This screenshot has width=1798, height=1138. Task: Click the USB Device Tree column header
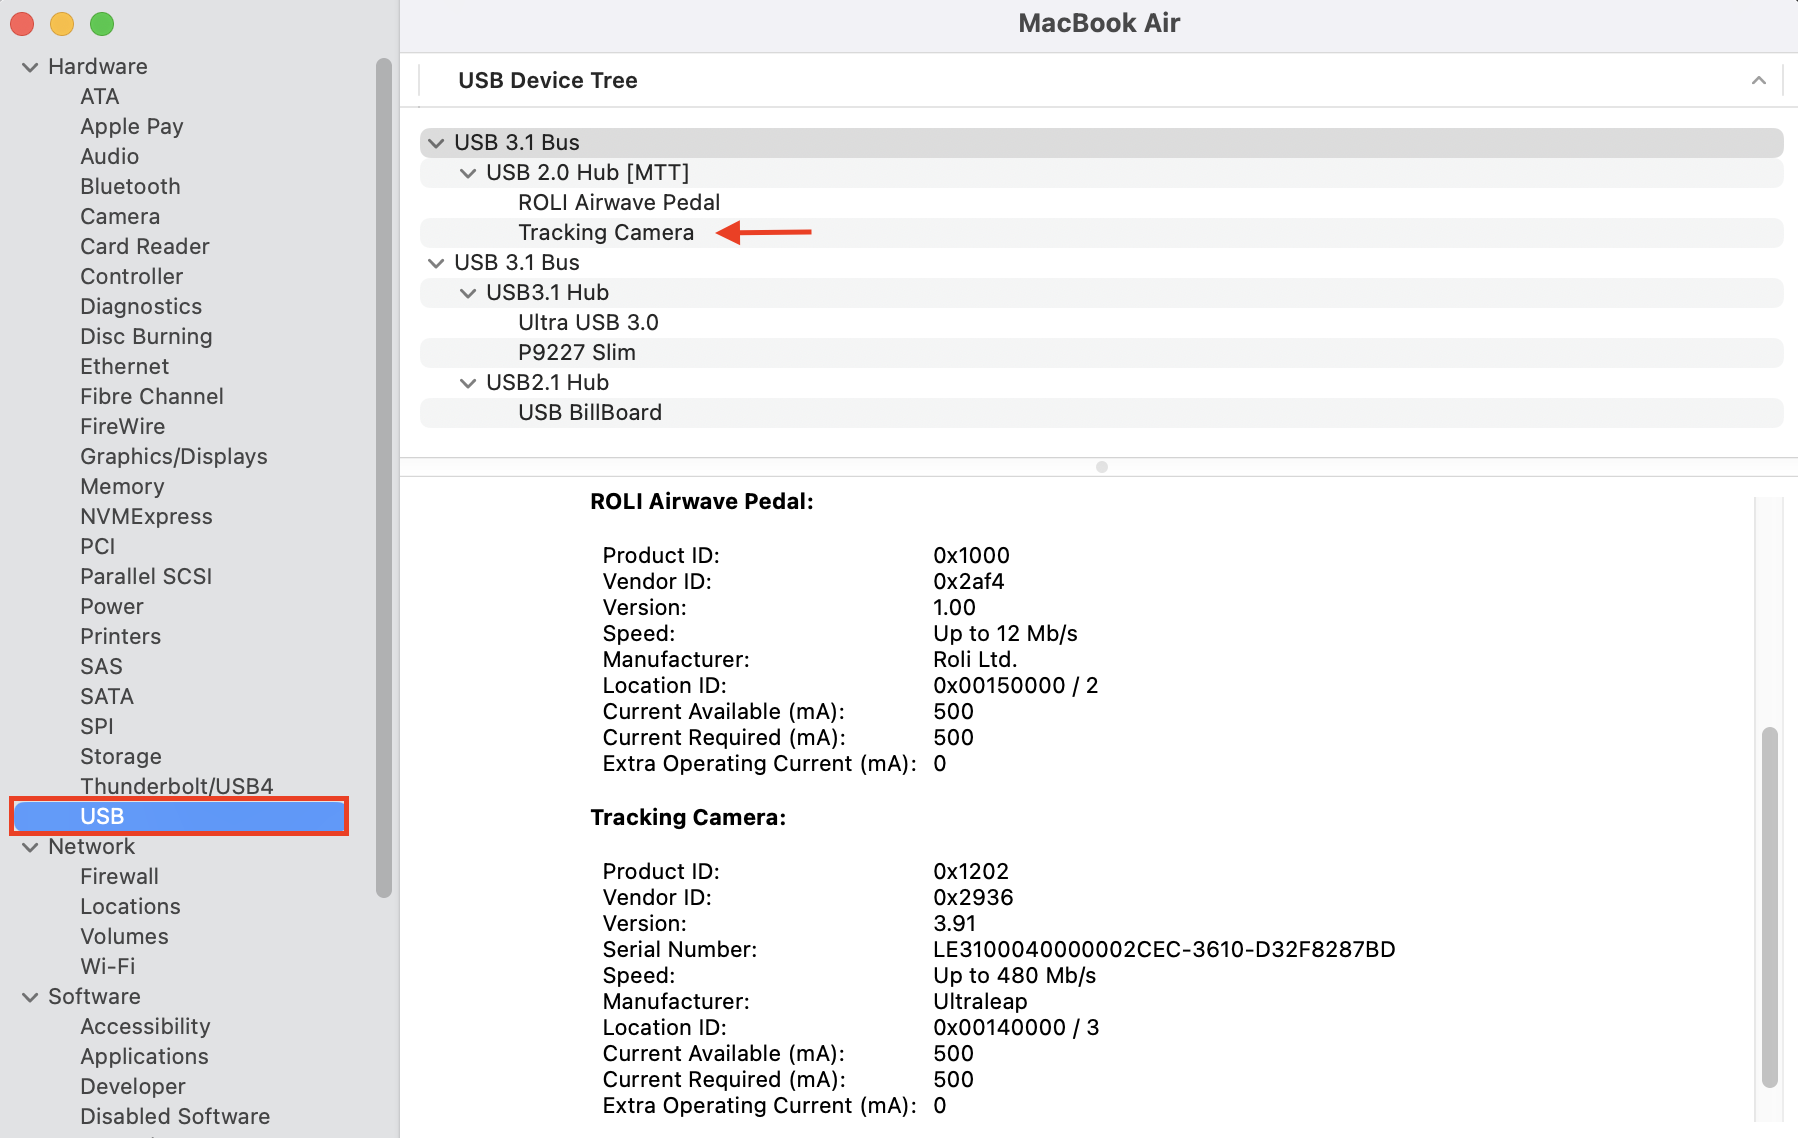coord(548,80)
